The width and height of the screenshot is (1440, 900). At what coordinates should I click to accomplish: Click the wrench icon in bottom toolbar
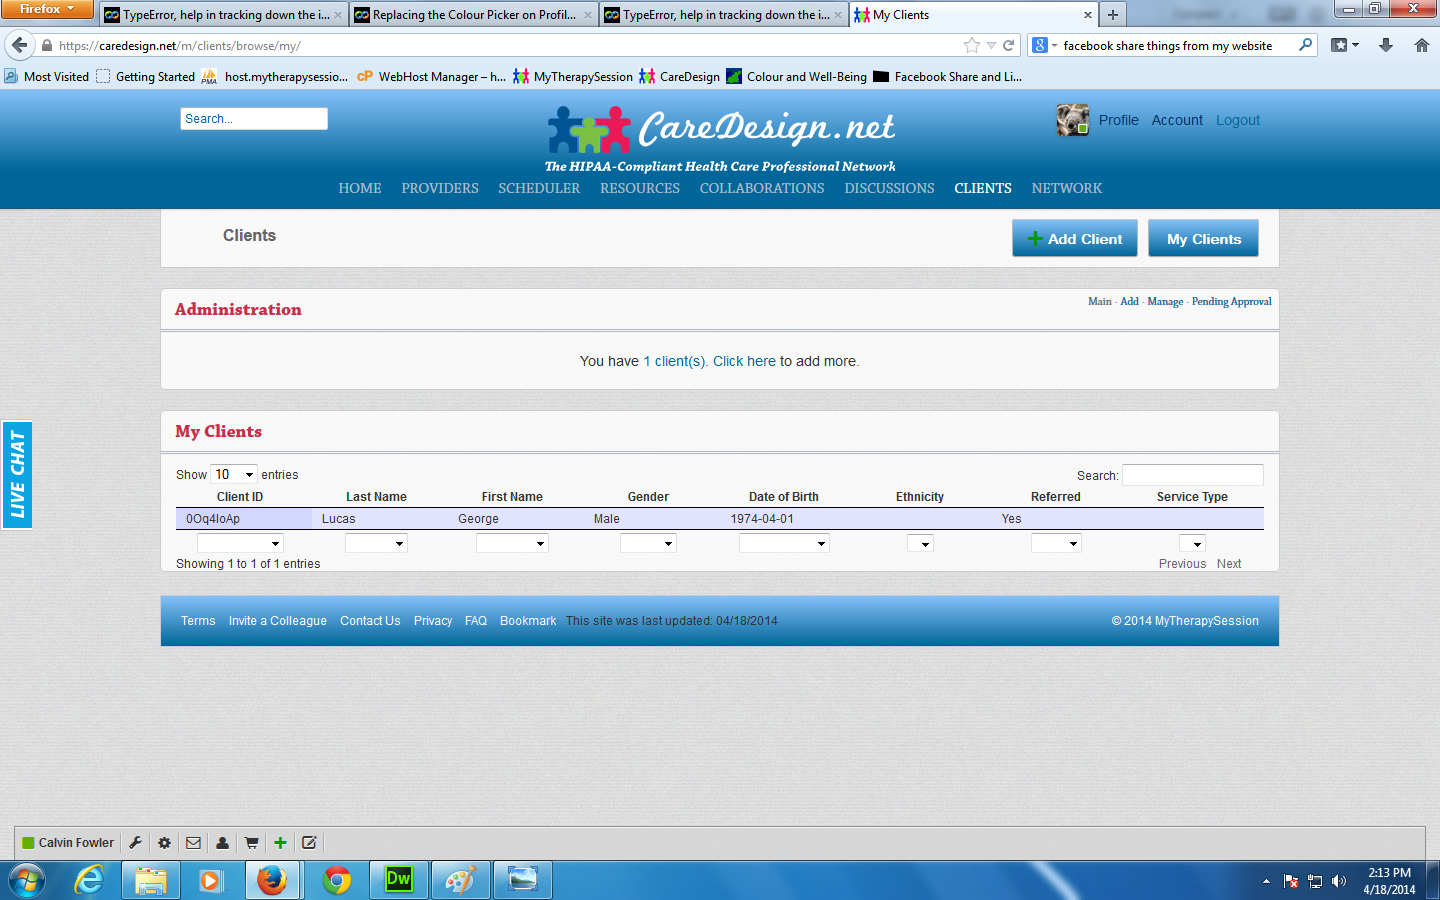135,843
